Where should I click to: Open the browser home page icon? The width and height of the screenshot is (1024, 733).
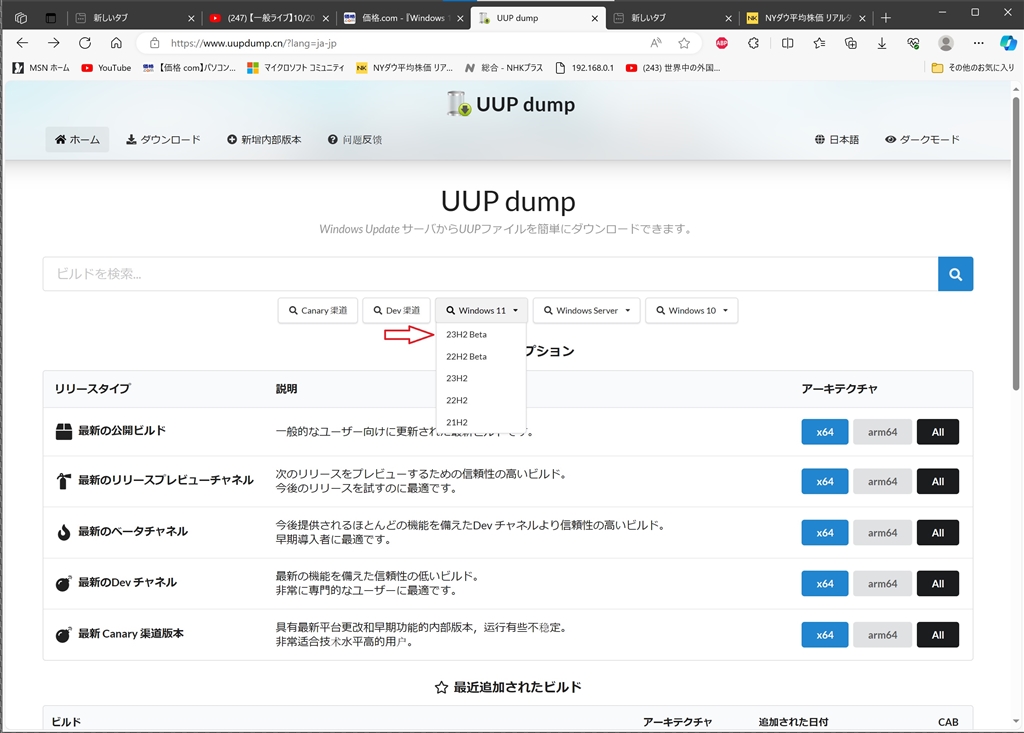(x=116, y=43)
